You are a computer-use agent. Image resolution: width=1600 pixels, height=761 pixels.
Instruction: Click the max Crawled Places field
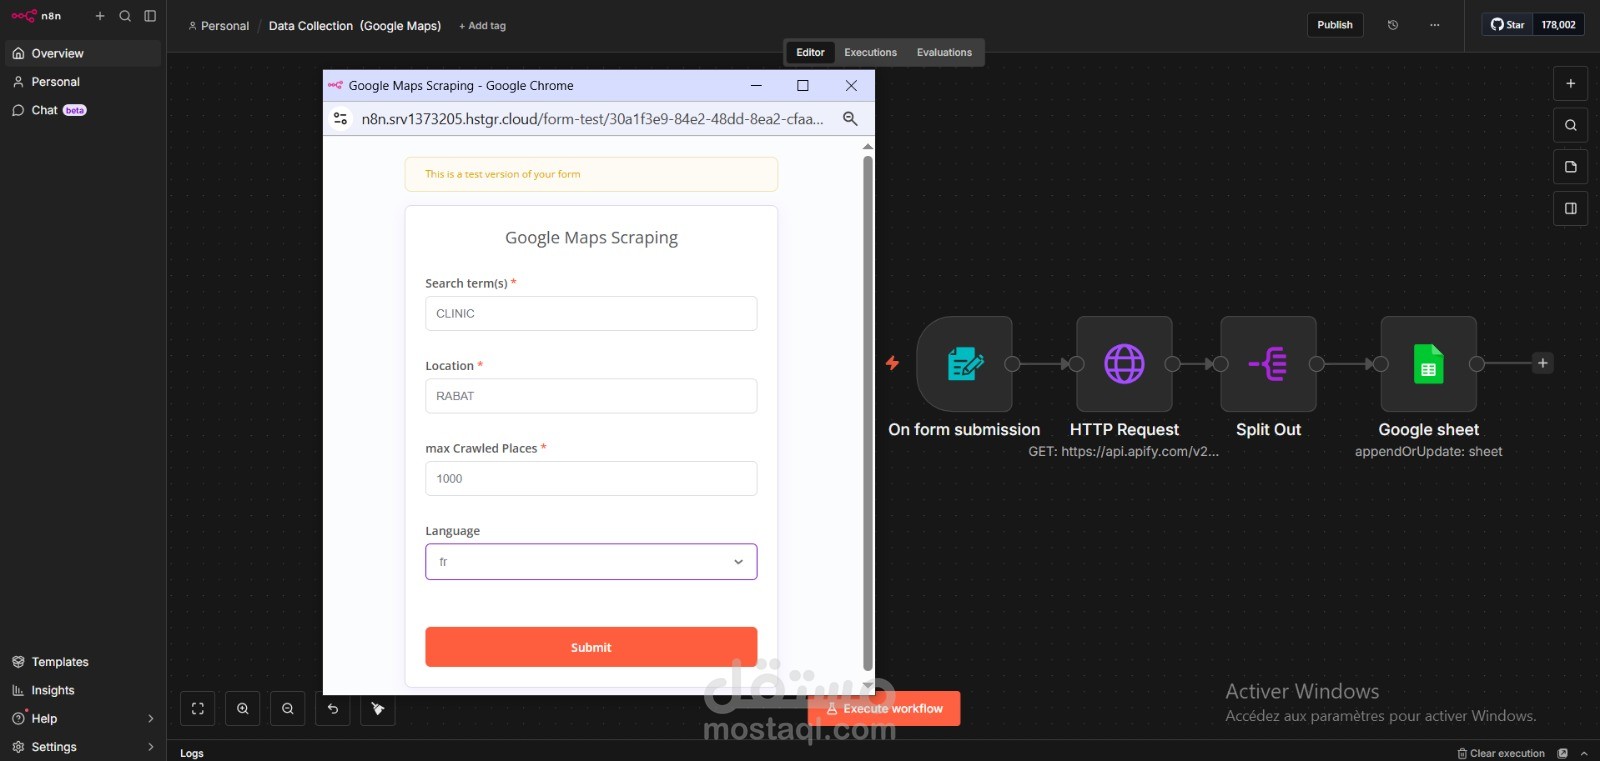(591, 478)
